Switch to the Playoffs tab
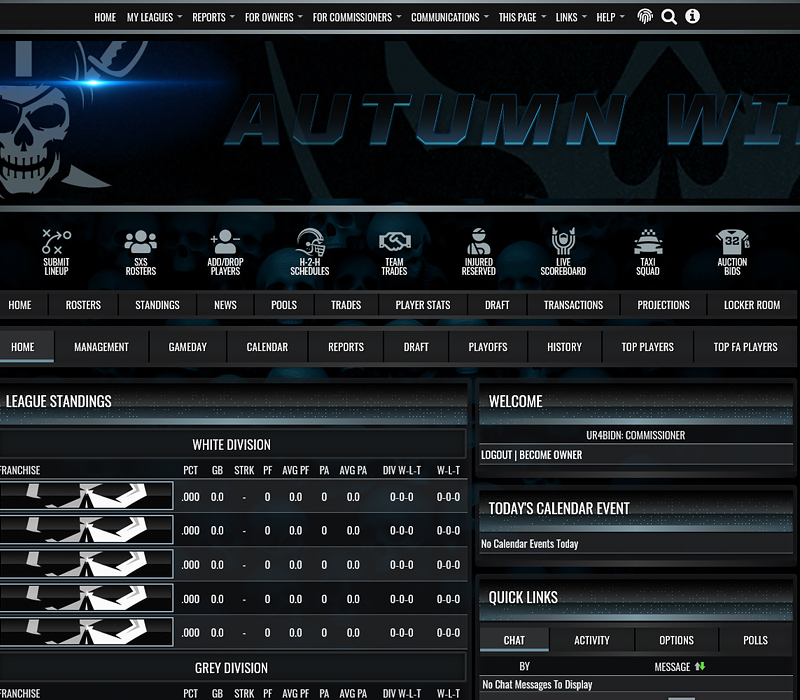The height and width of the screenshot is (700, 800). pyautogui.click(x=488, y=346)
